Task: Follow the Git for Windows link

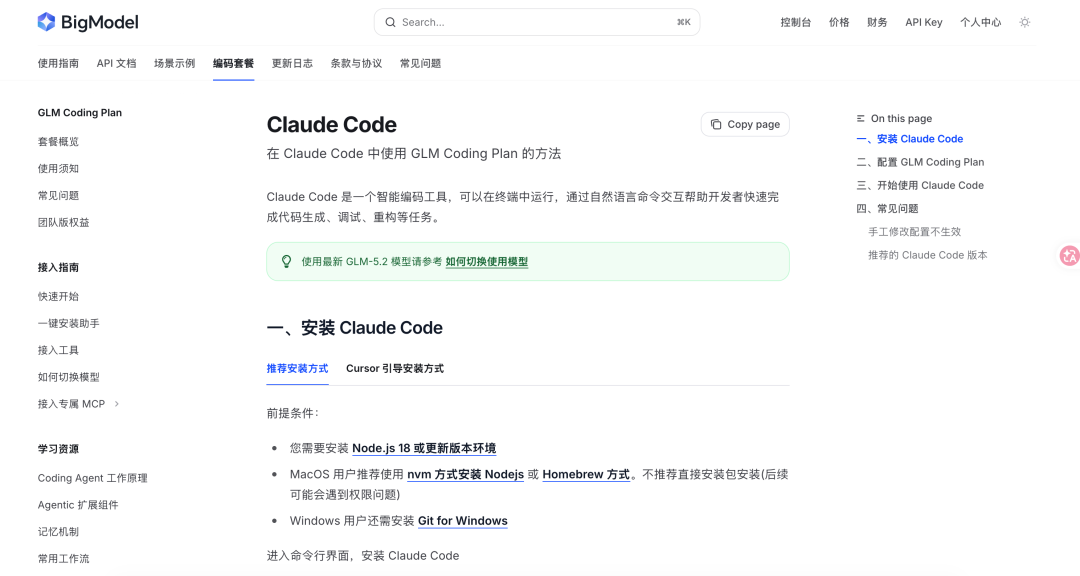Action: click(x=463, y=521)
